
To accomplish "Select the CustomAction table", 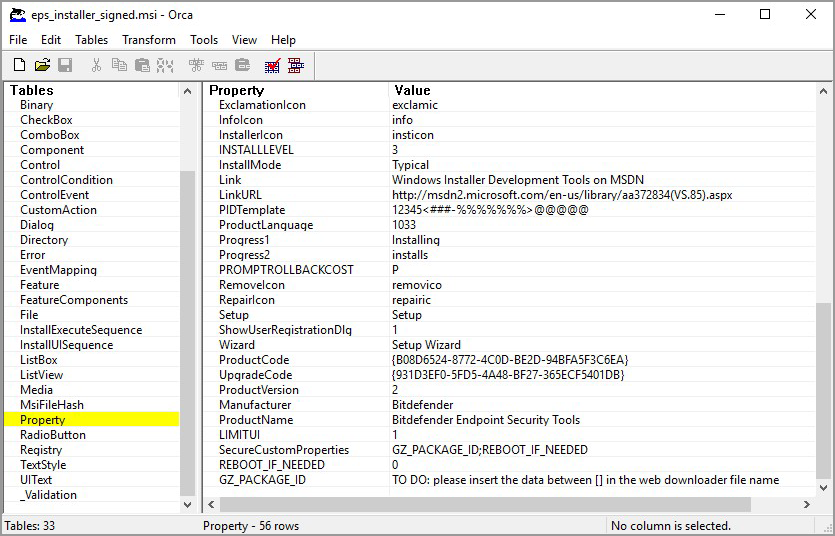I will pos(58,210).
